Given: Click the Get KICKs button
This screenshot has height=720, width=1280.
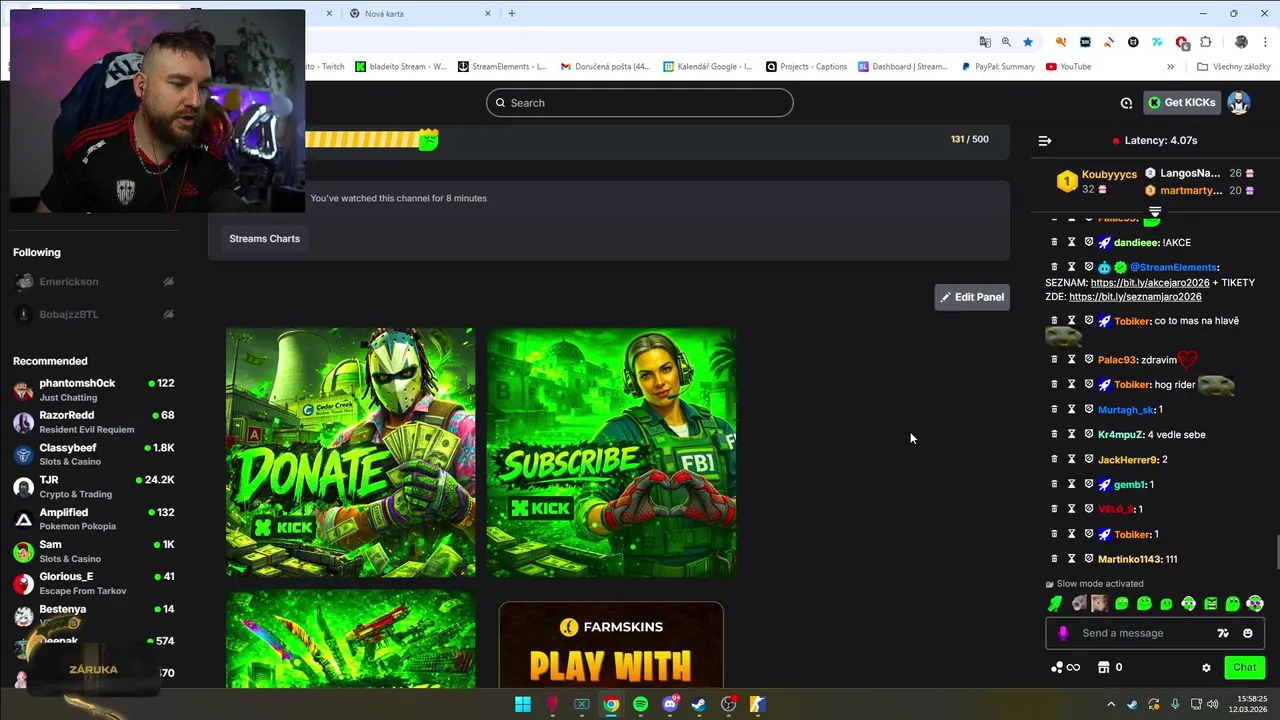Looking at the screenshot, I should 1182,103.
